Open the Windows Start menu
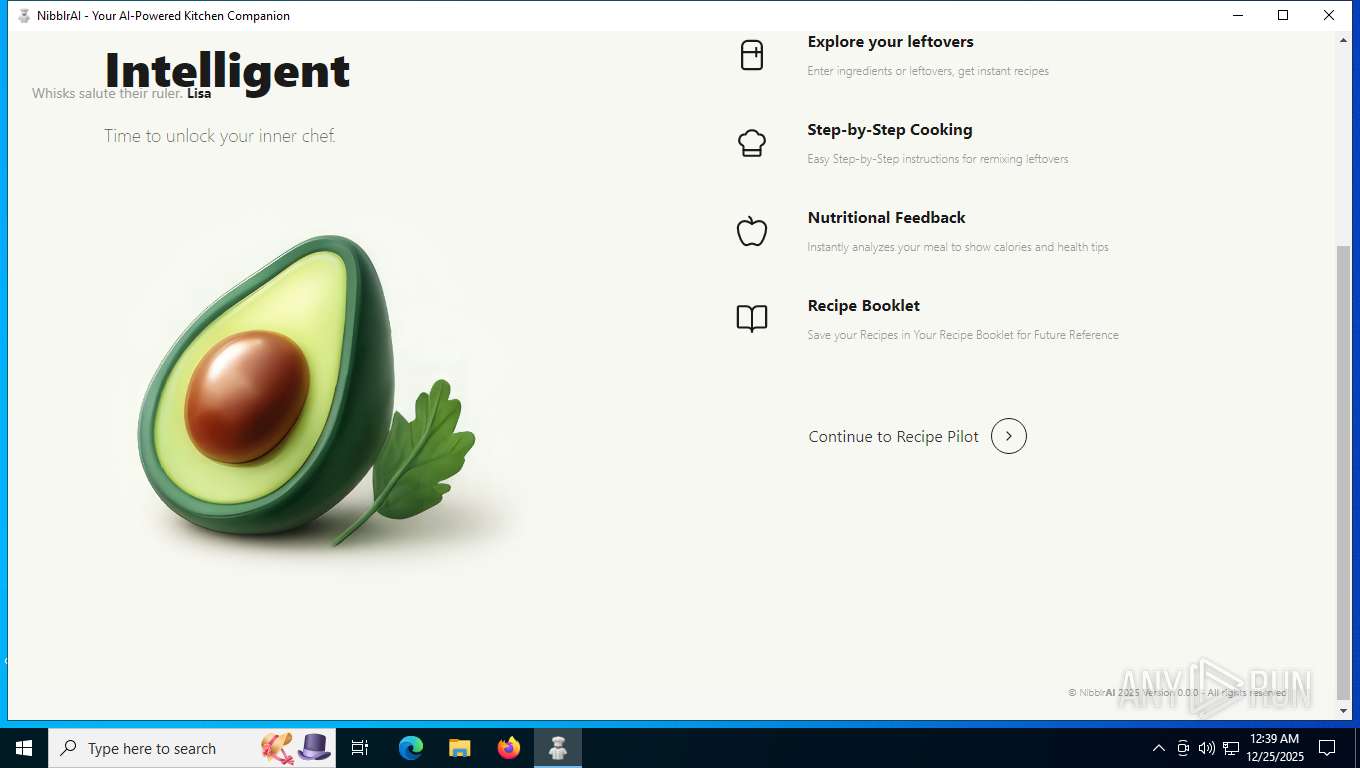 (x=24, y=748)
